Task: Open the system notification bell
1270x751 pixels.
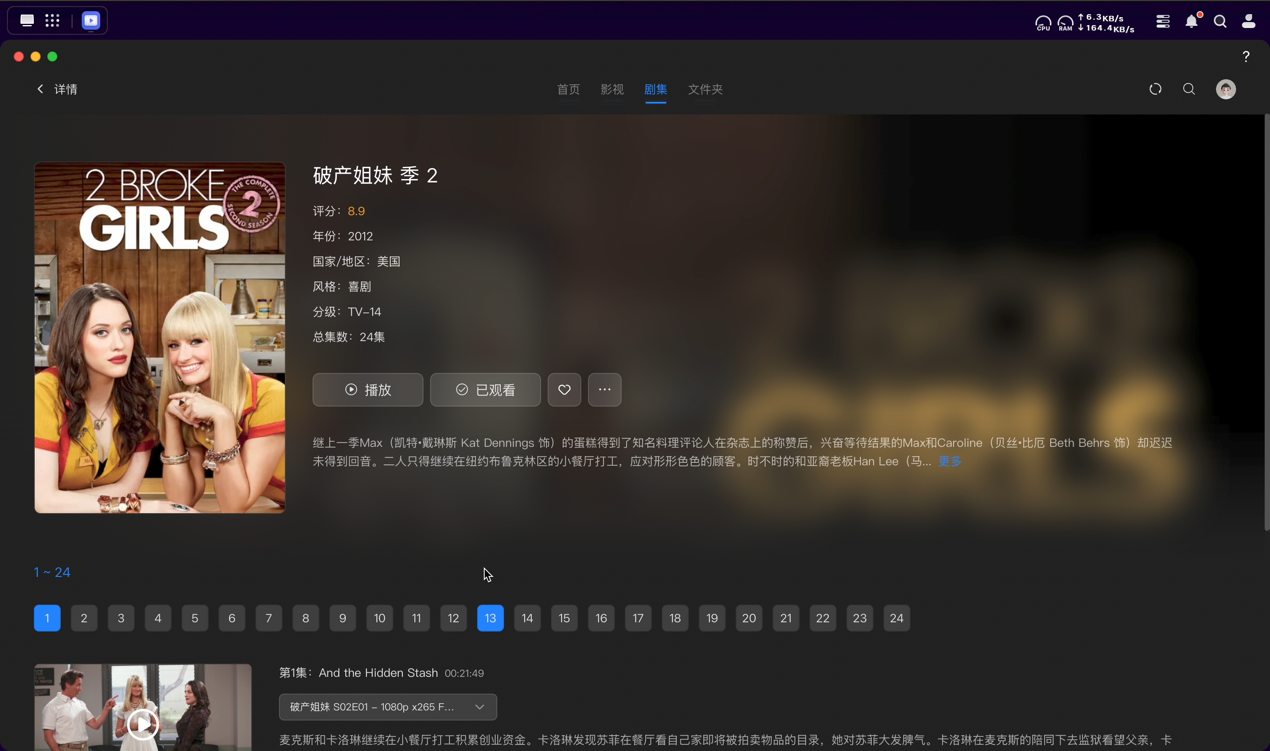Action: pyautogui.click(x=1191, y=21)
